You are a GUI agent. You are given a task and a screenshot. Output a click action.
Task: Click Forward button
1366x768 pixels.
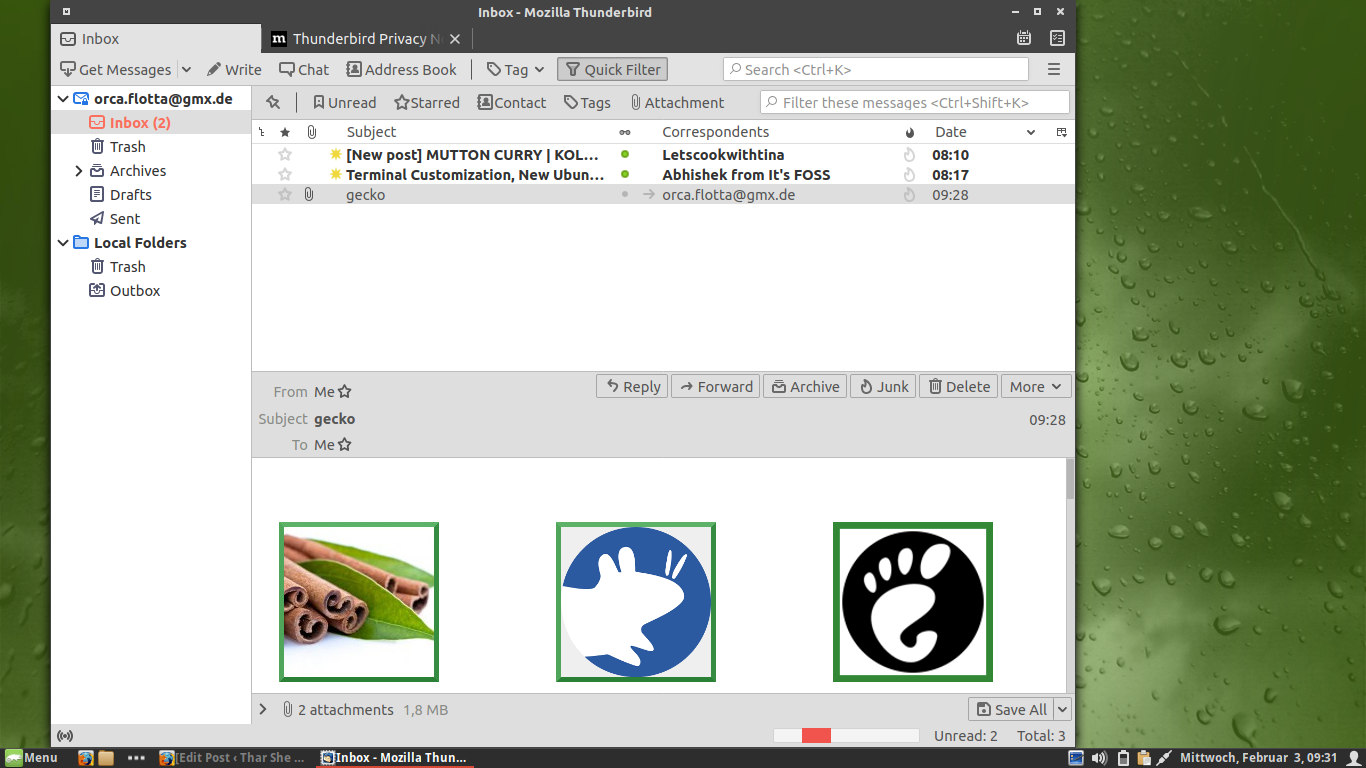[x=716, y=386]
